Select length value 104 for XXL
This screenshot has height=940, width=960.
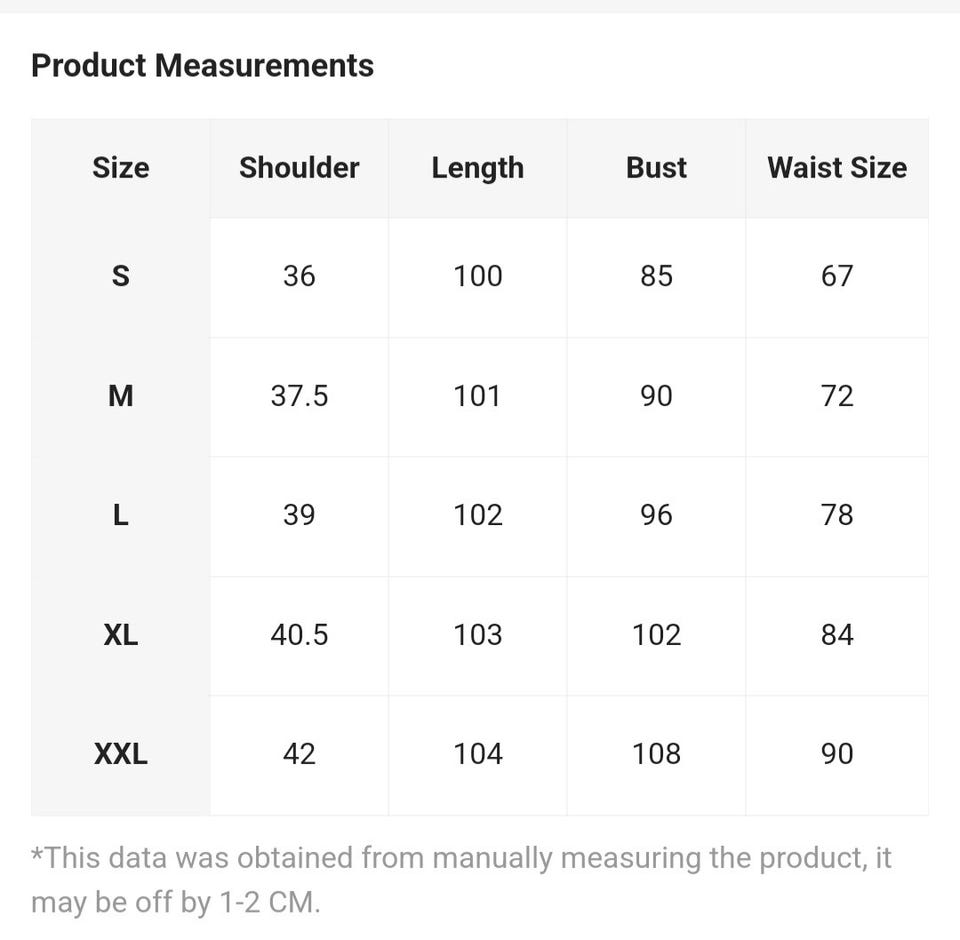coord(477,754)
